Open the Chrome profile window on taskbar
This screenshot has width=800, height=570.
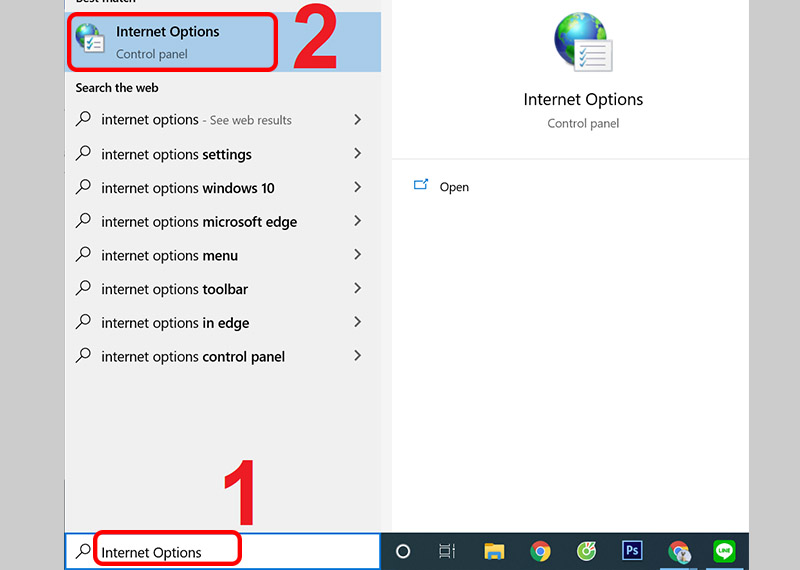(679, 552)
